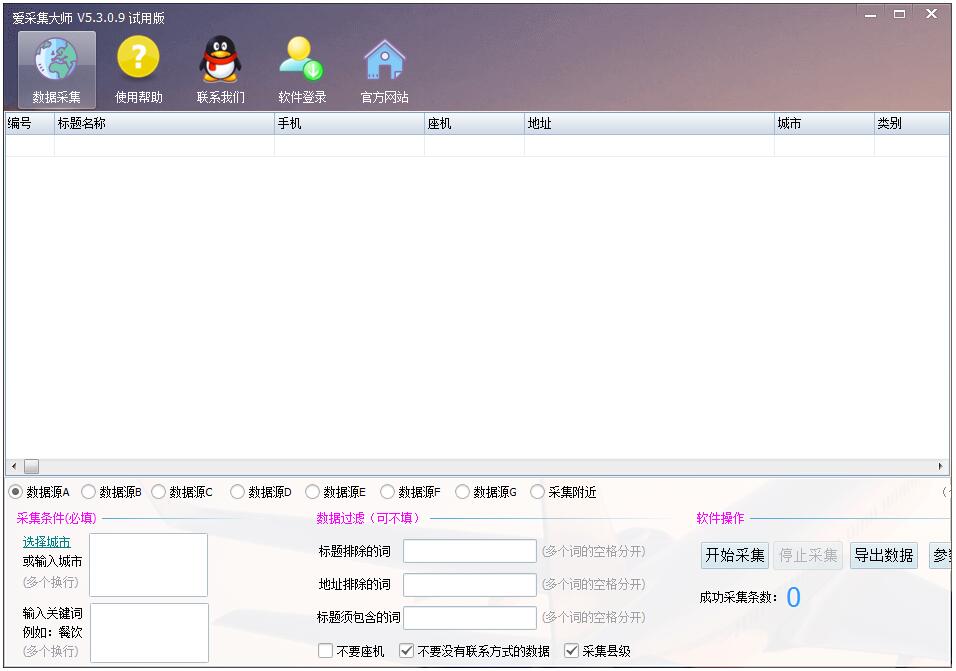Select the 数据源B radio button

click(86, 491)
